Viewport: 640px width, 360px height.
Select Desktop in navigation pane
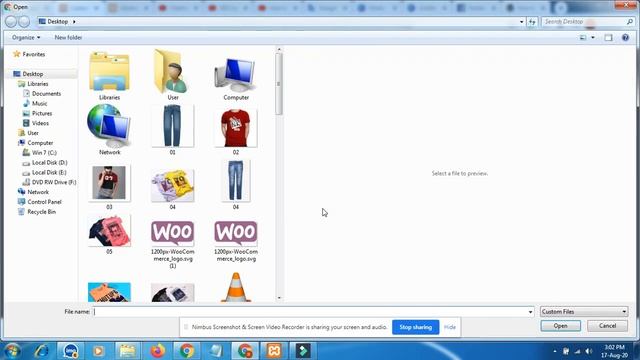pos(33,74)
